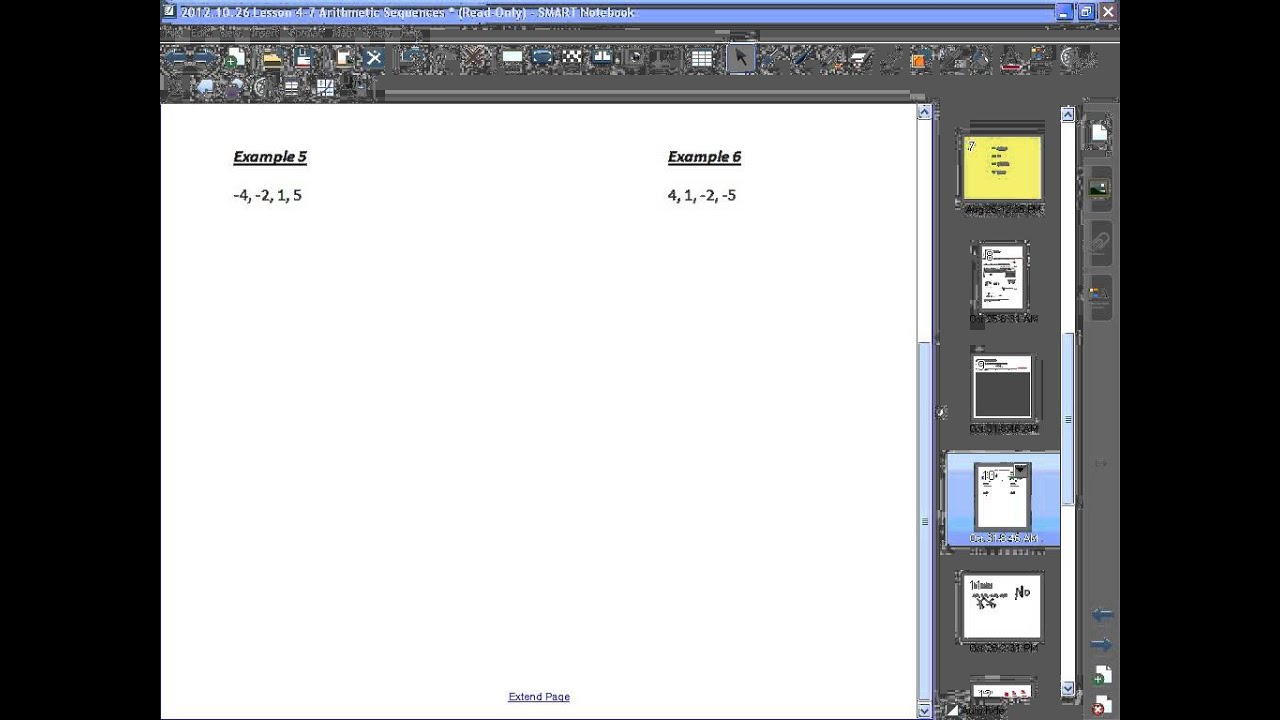This screenshot has width=1280, height=720.
Task: Show the Screen Shade
Action: coord(512,57)
